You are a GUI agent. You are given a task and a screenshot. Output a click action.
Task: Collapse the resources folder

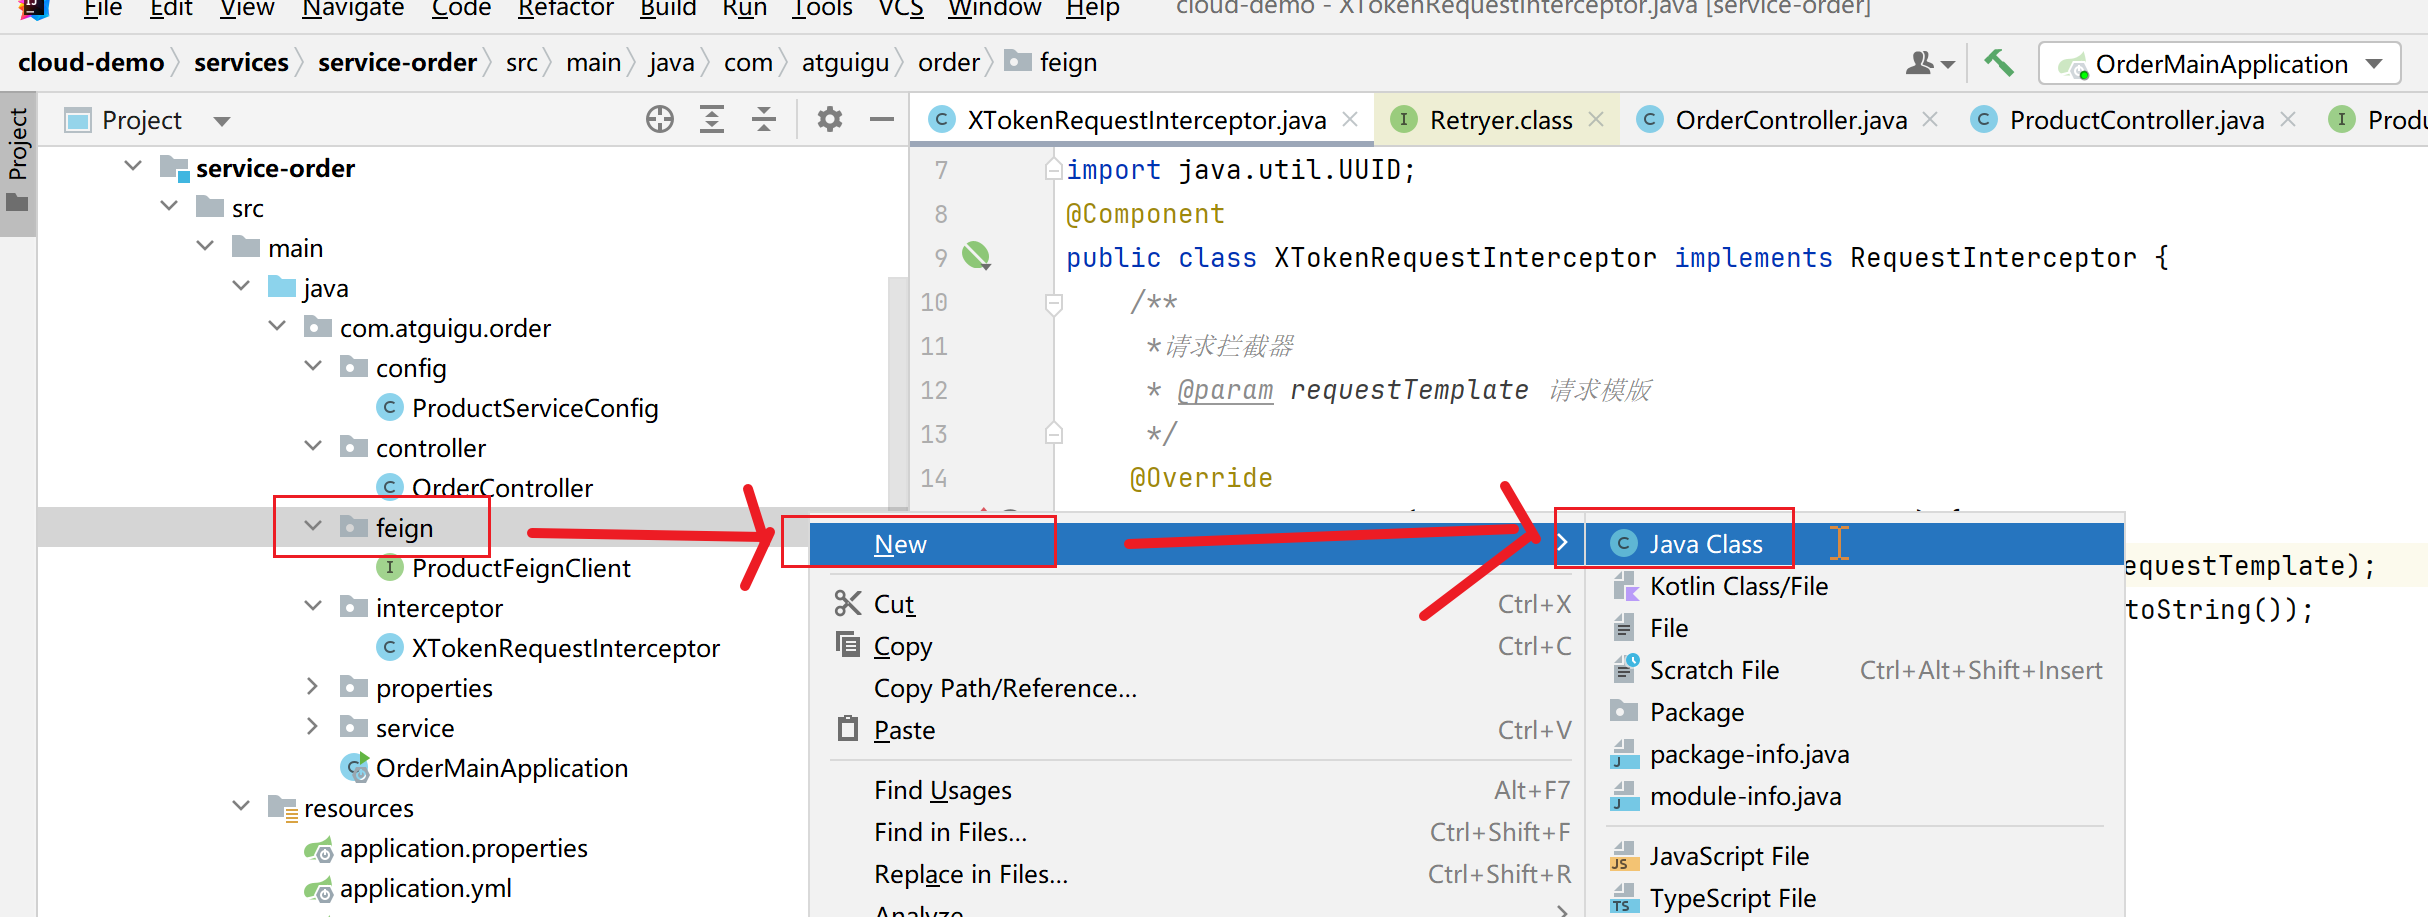tap(241, 806)
